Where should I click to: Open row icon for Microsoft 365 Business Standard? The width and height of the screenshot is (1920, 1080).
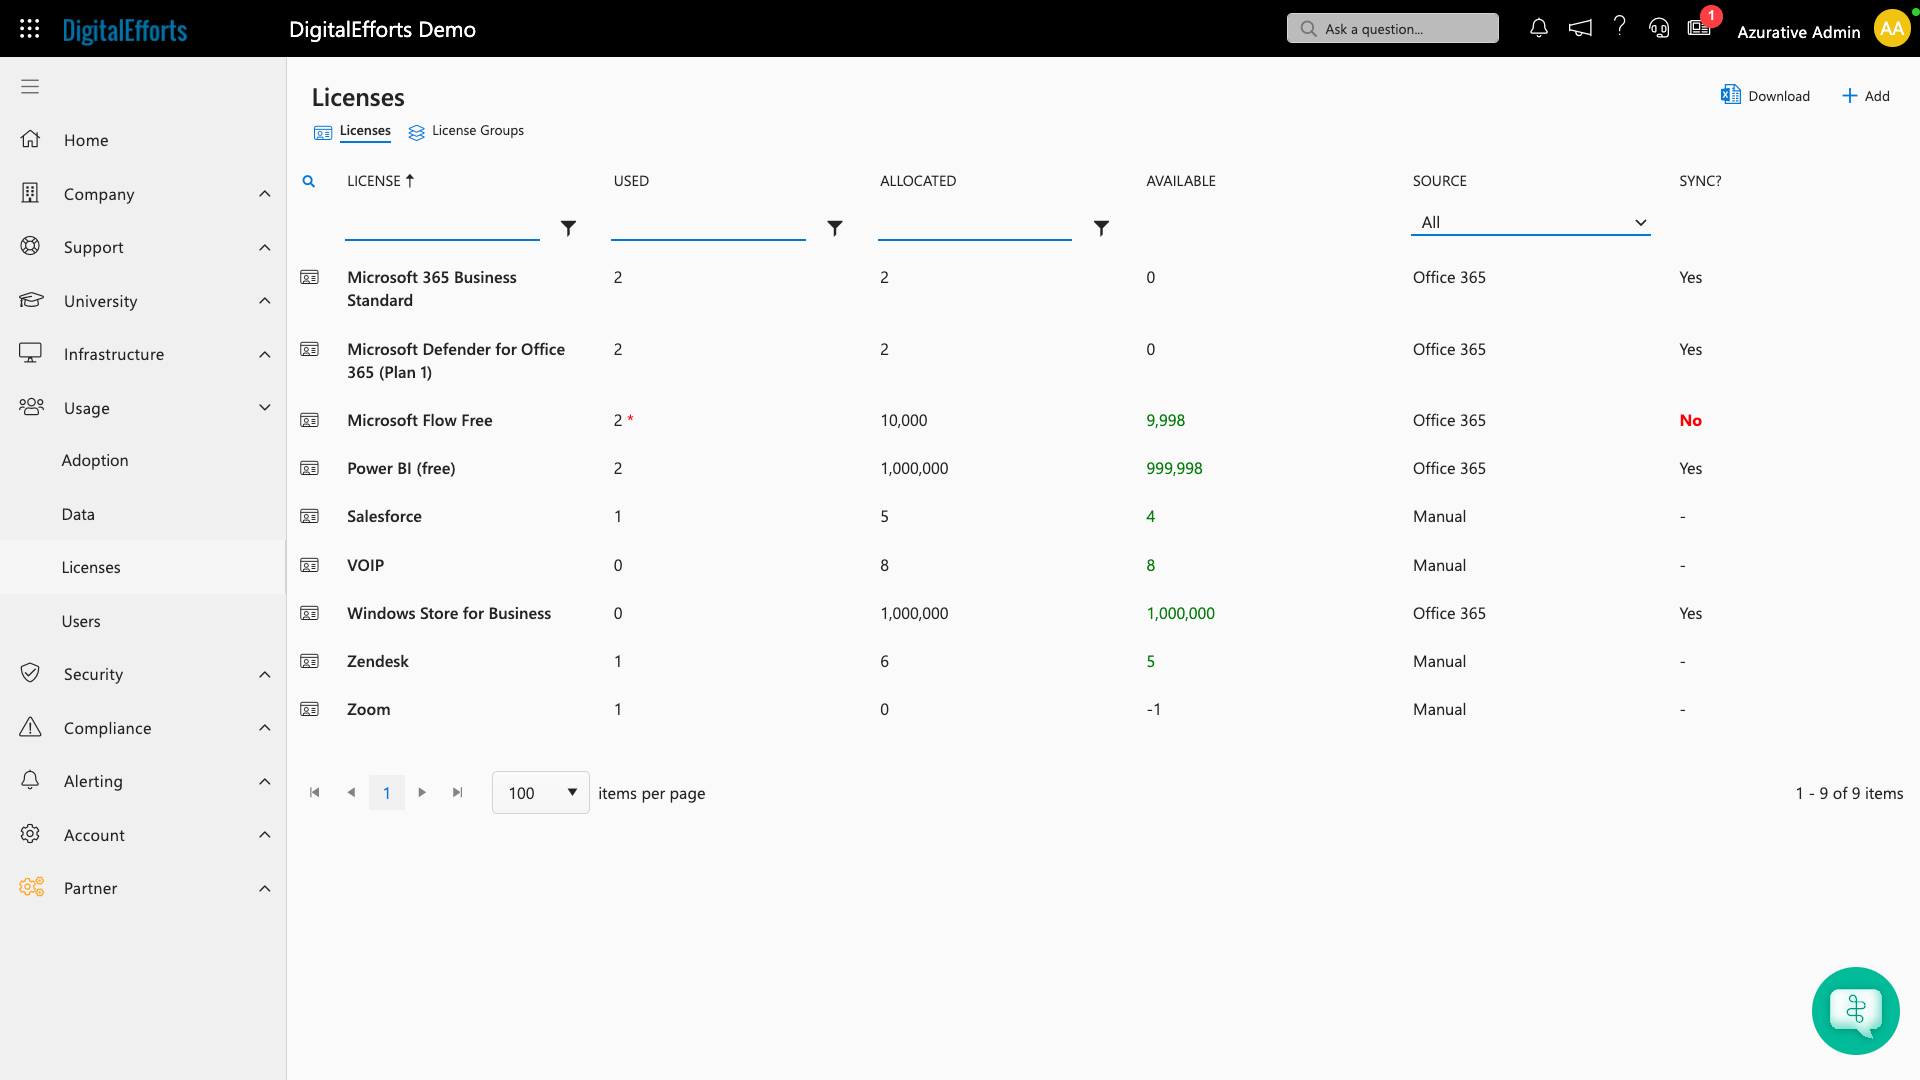coord(310,277)
